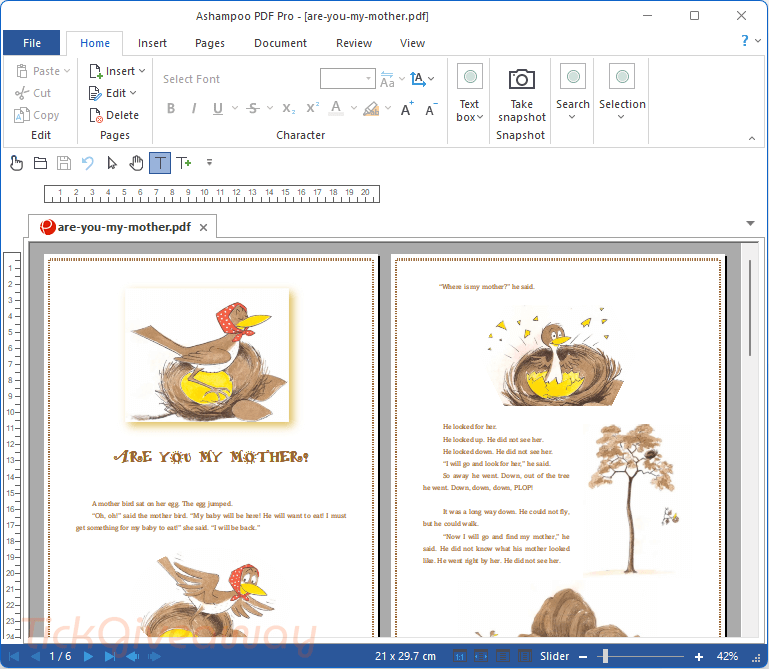Screen dimensions: 769x669
Task: Select the are-you-my-mother.pdf document tab
Action: (123, 227)
